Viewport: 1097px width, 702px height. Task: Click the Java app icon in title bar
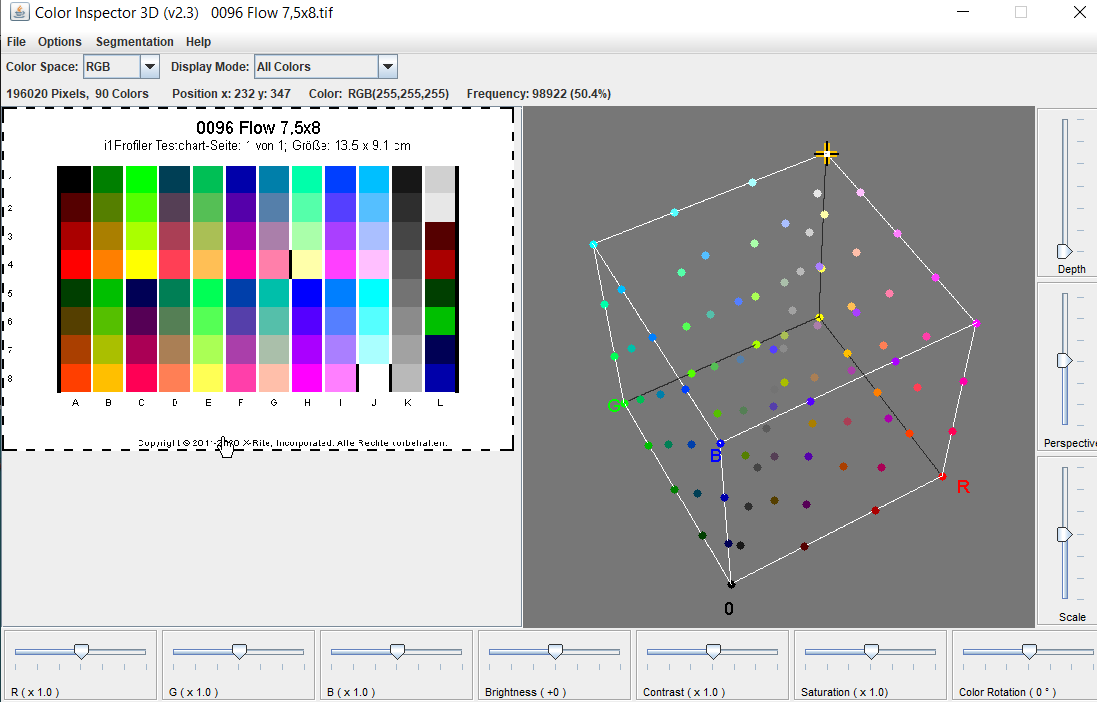pyautogui.click(x=19, y=13)
